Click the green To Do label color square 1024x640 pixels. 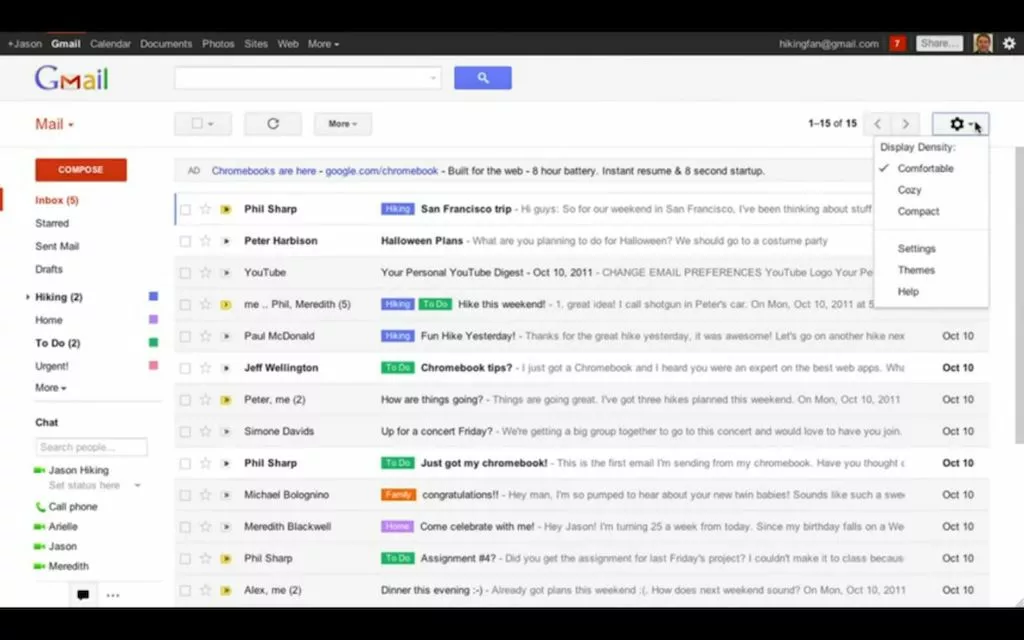click(x=153, y=342)
